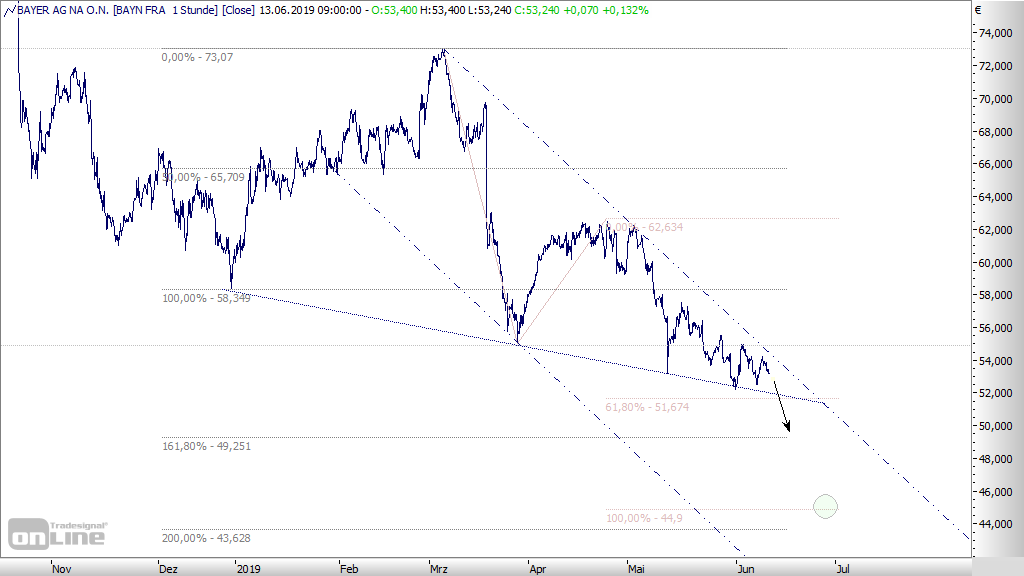Viewport: 1024px width, 576px height.
Task: Click the euro currency symbol on price axis
Action: [978, 10]
